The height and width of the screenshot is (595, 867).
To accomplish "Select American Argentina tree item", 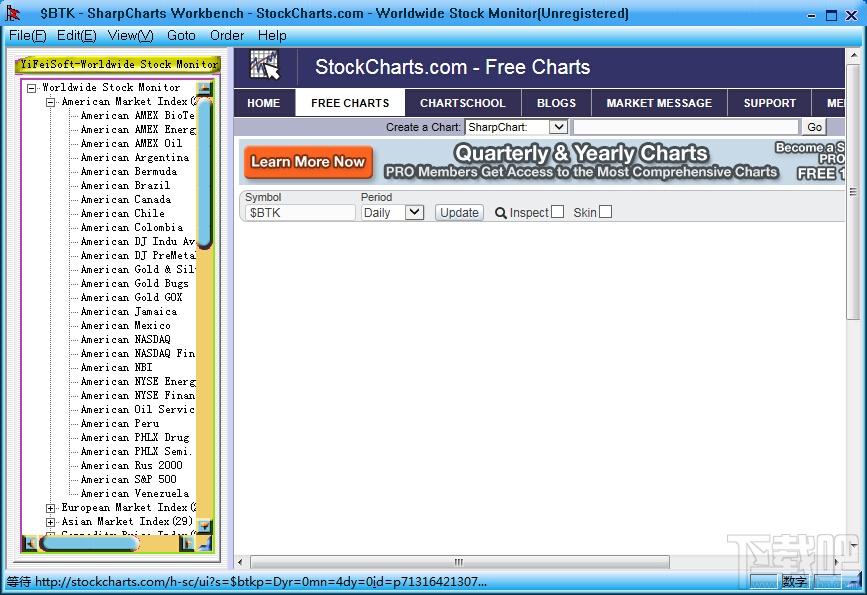I will [x=135, y=158].
